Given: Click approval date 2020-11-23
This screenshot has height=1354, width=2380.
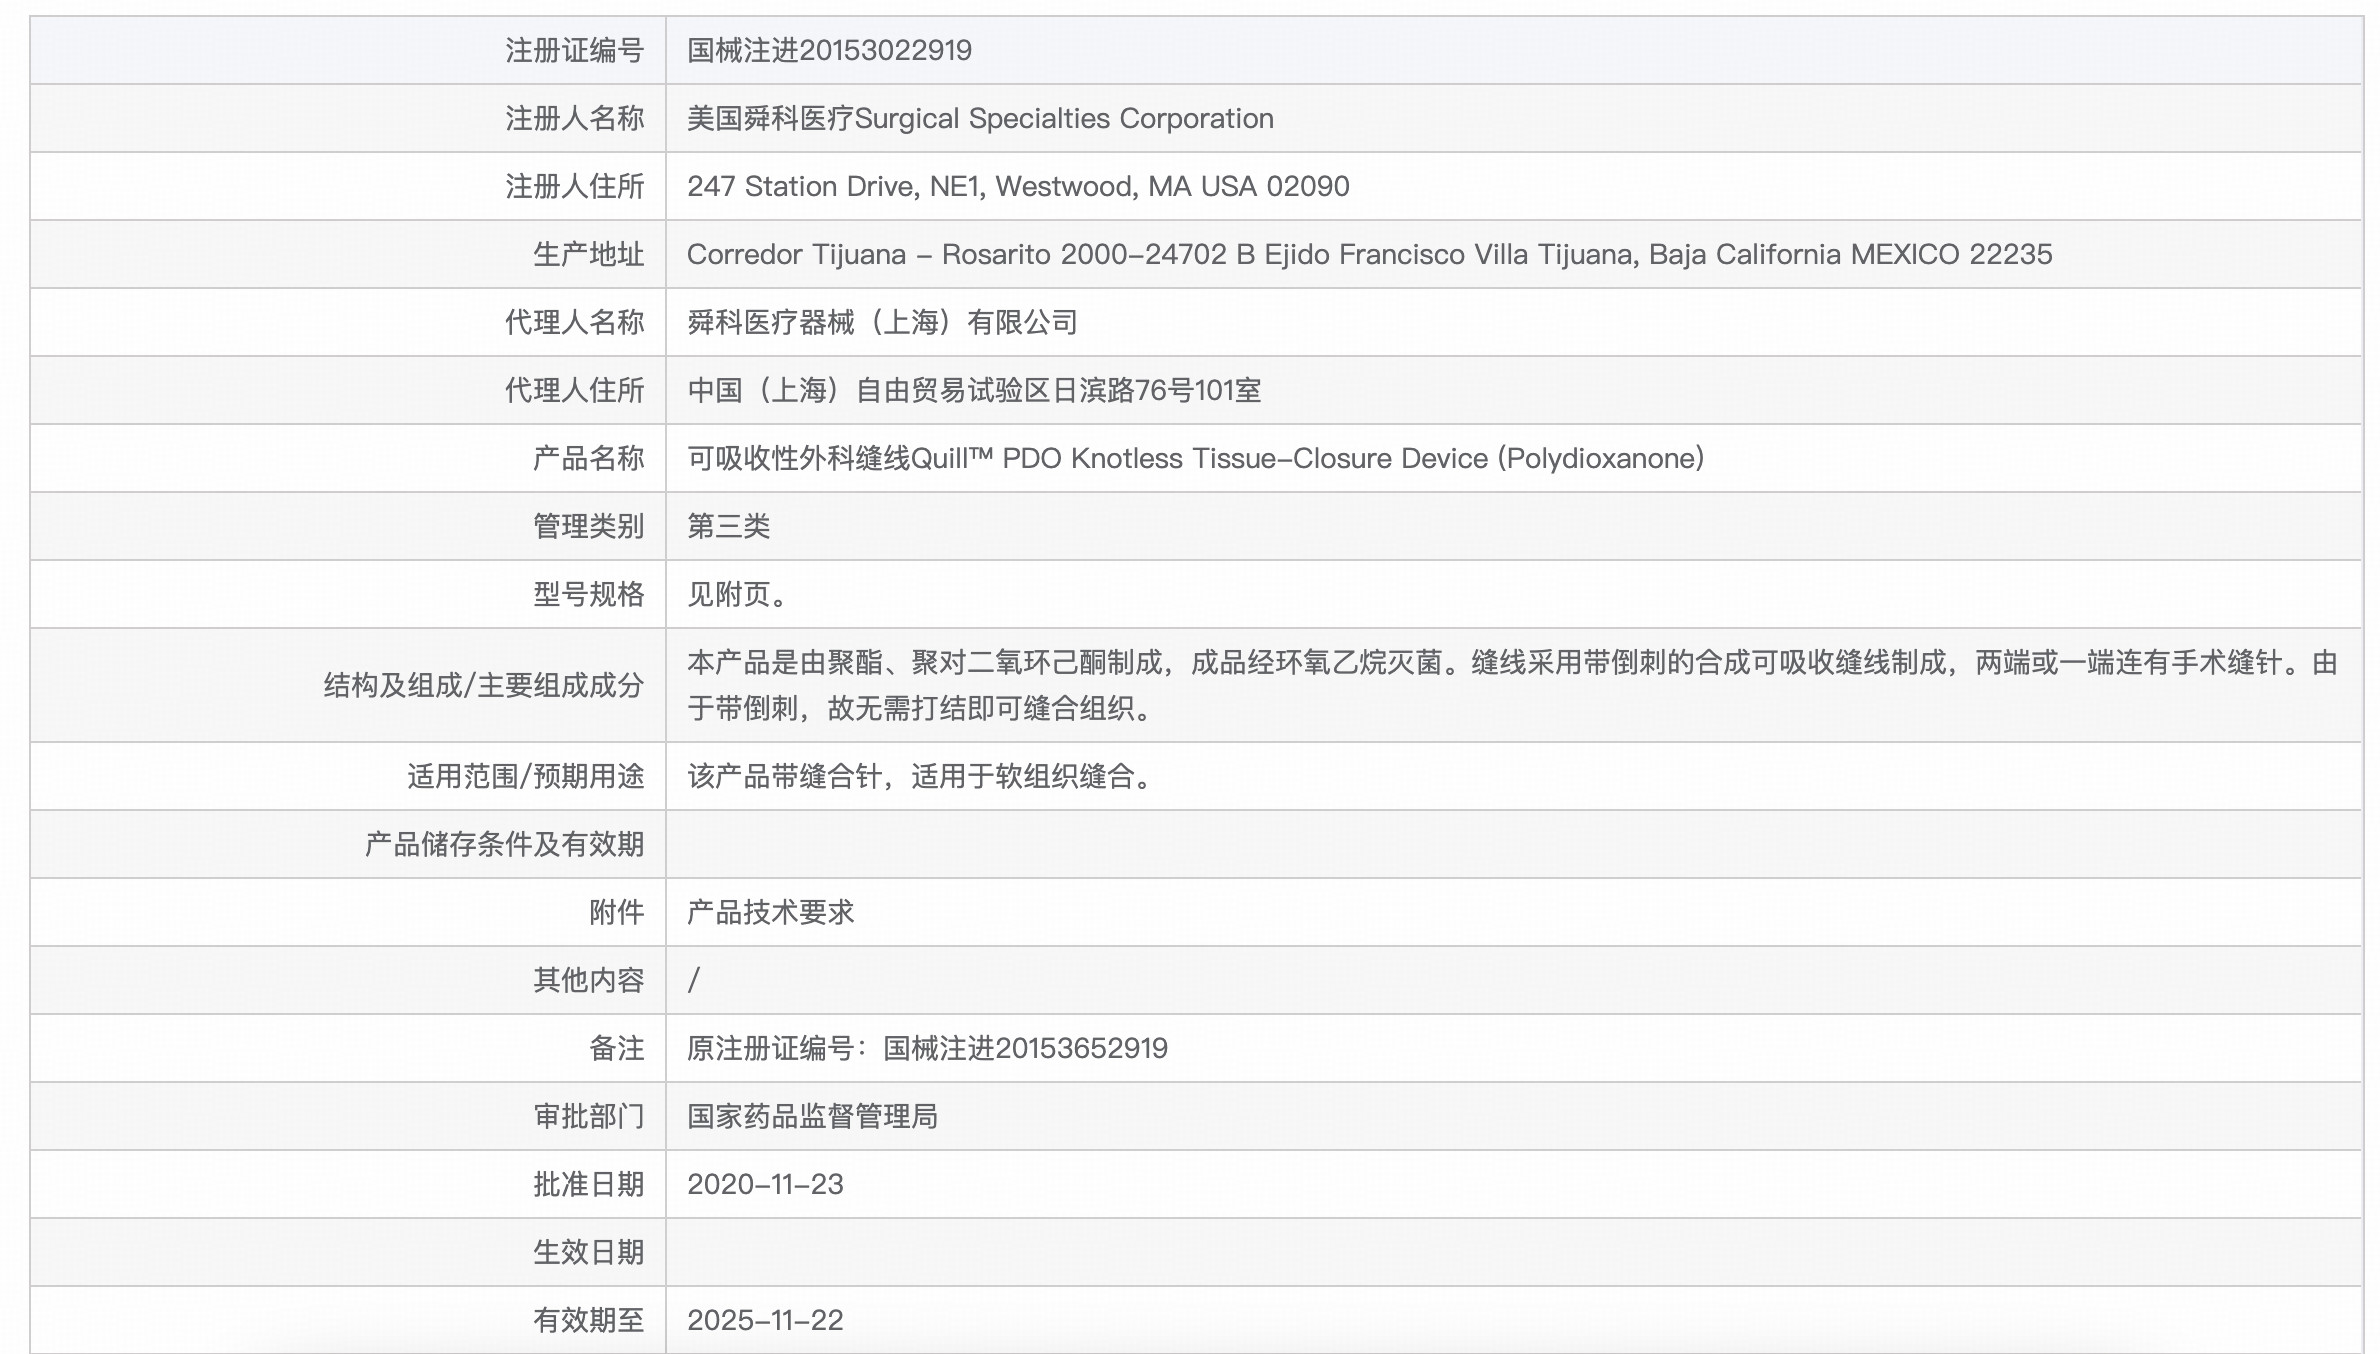Looking at the screenshot, I should click(765, 1184).
